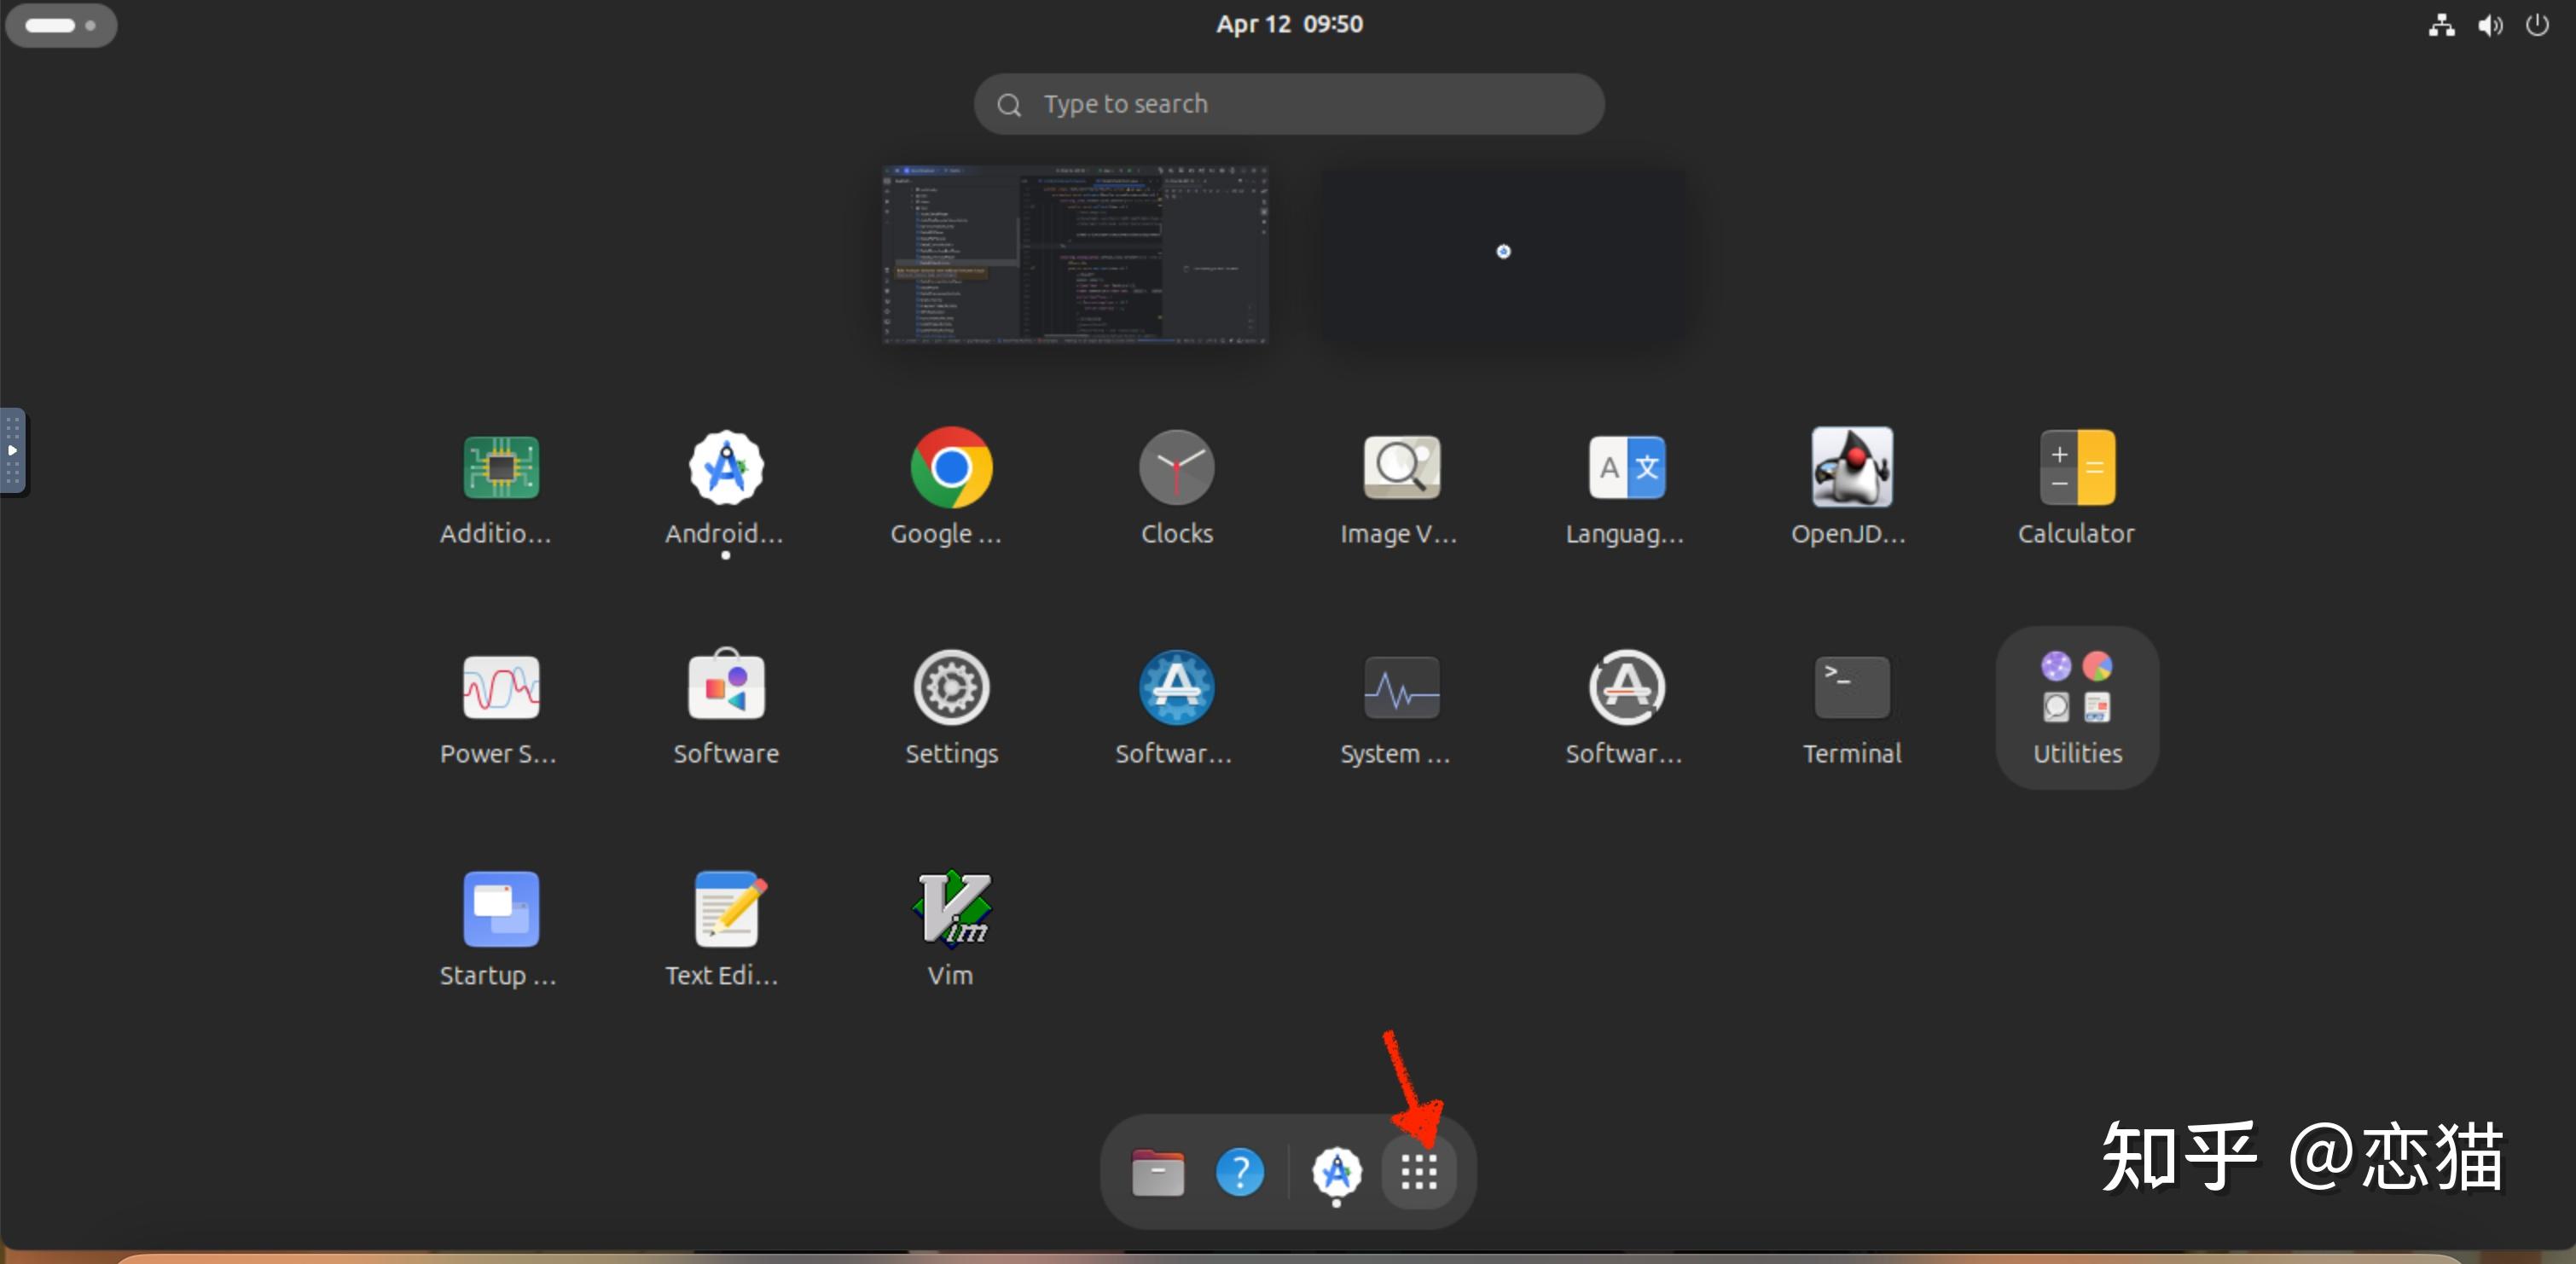Switch to Android Studio in the dock
The height and width of the screenshot is (1264, 2576).
point(1337,1171)
